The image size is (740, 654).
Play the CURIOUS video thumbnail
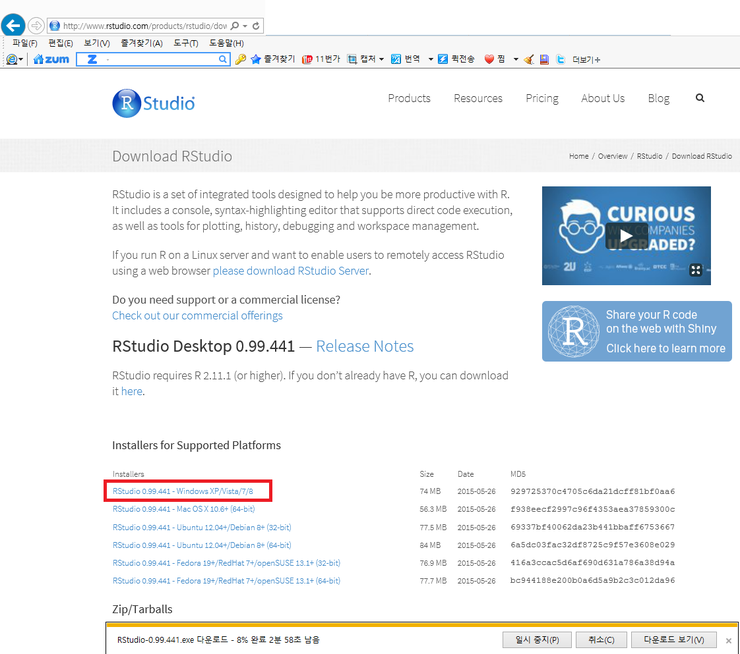coord(625,236)
